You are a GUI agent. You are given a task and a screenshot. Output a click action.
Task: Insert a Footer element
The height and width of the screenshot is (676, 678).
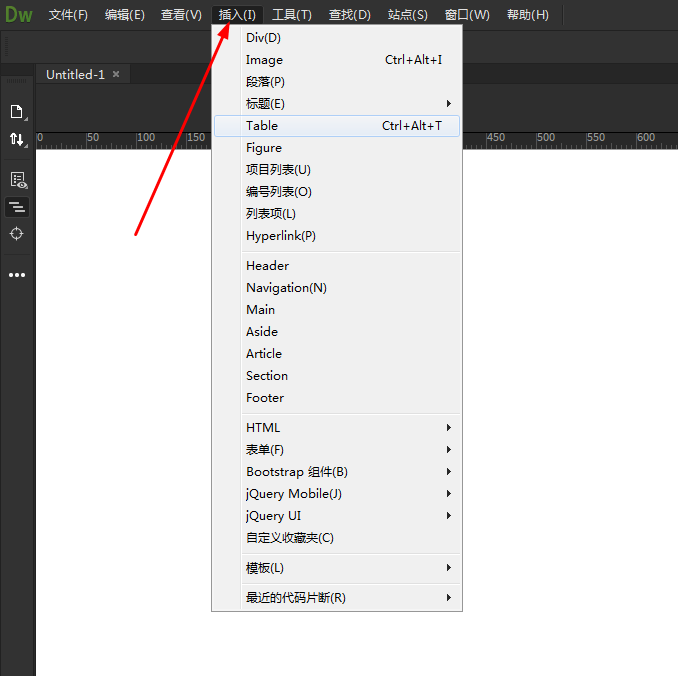[336, 398]
